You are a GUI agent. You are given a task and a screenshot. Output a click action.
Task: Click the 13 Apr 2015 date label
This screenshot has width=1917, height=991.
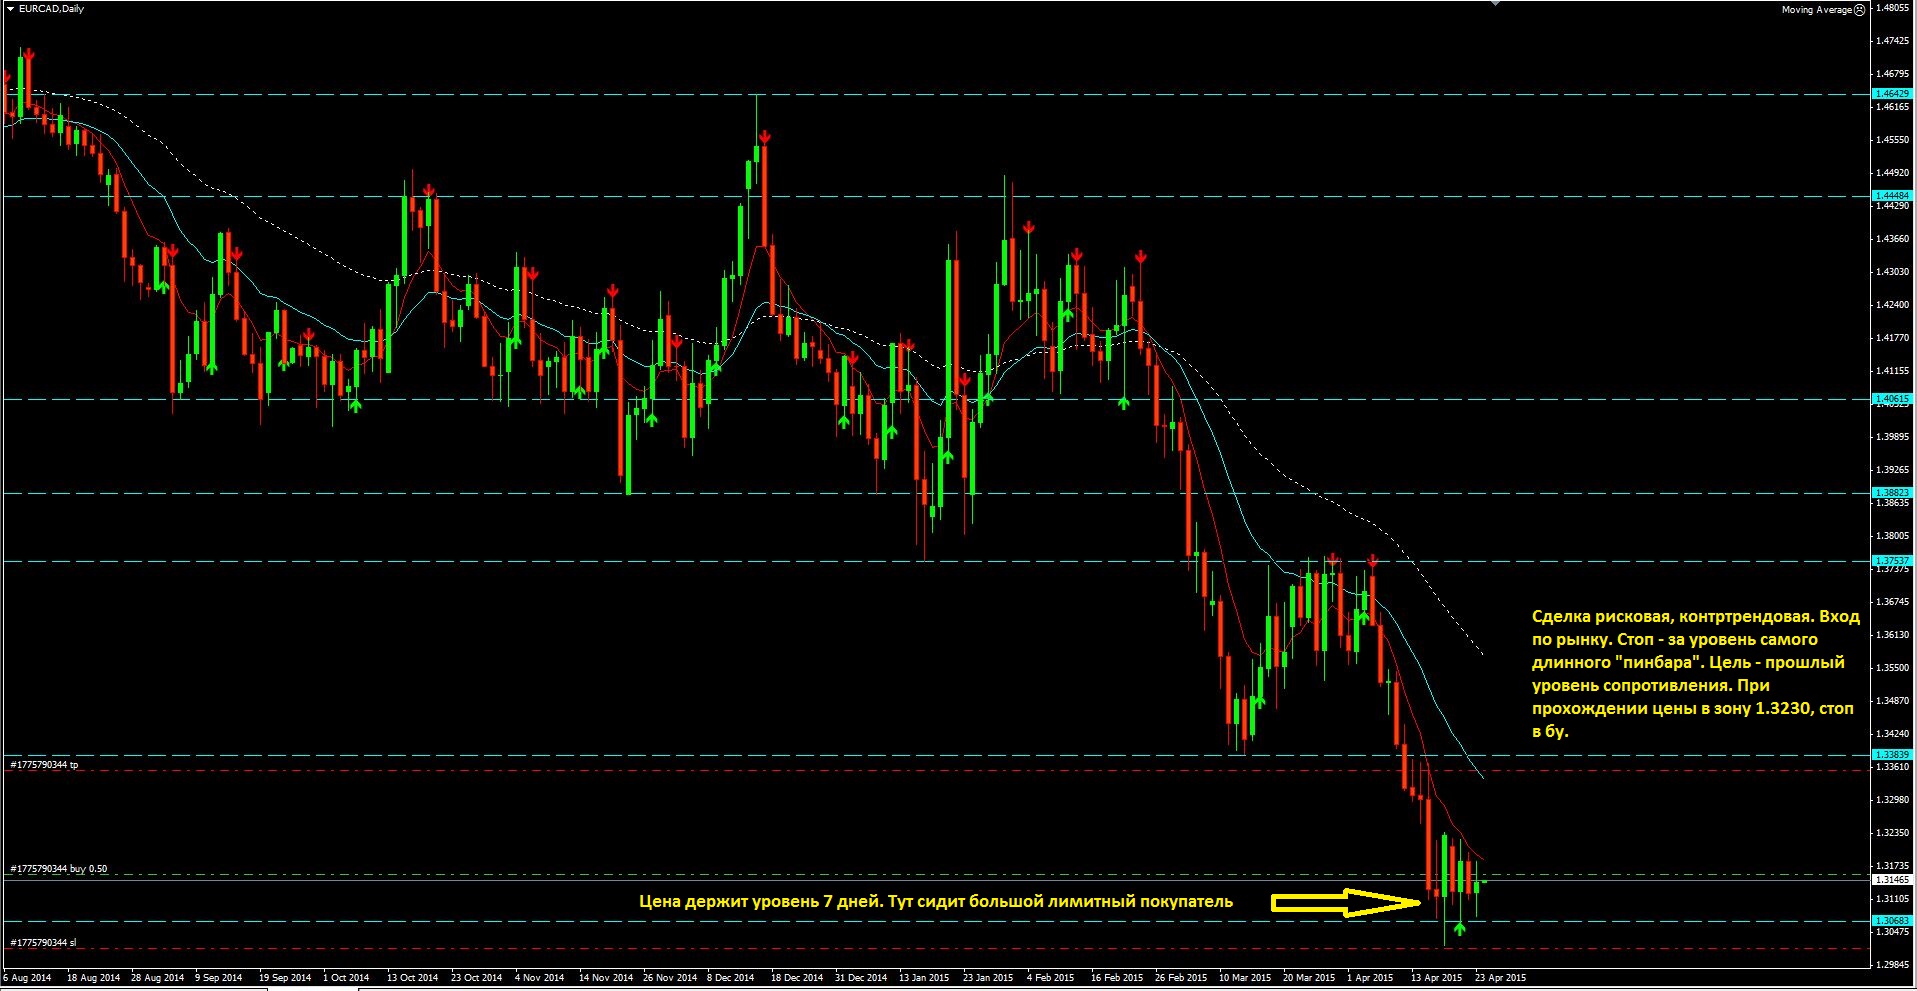[1437, 977]
